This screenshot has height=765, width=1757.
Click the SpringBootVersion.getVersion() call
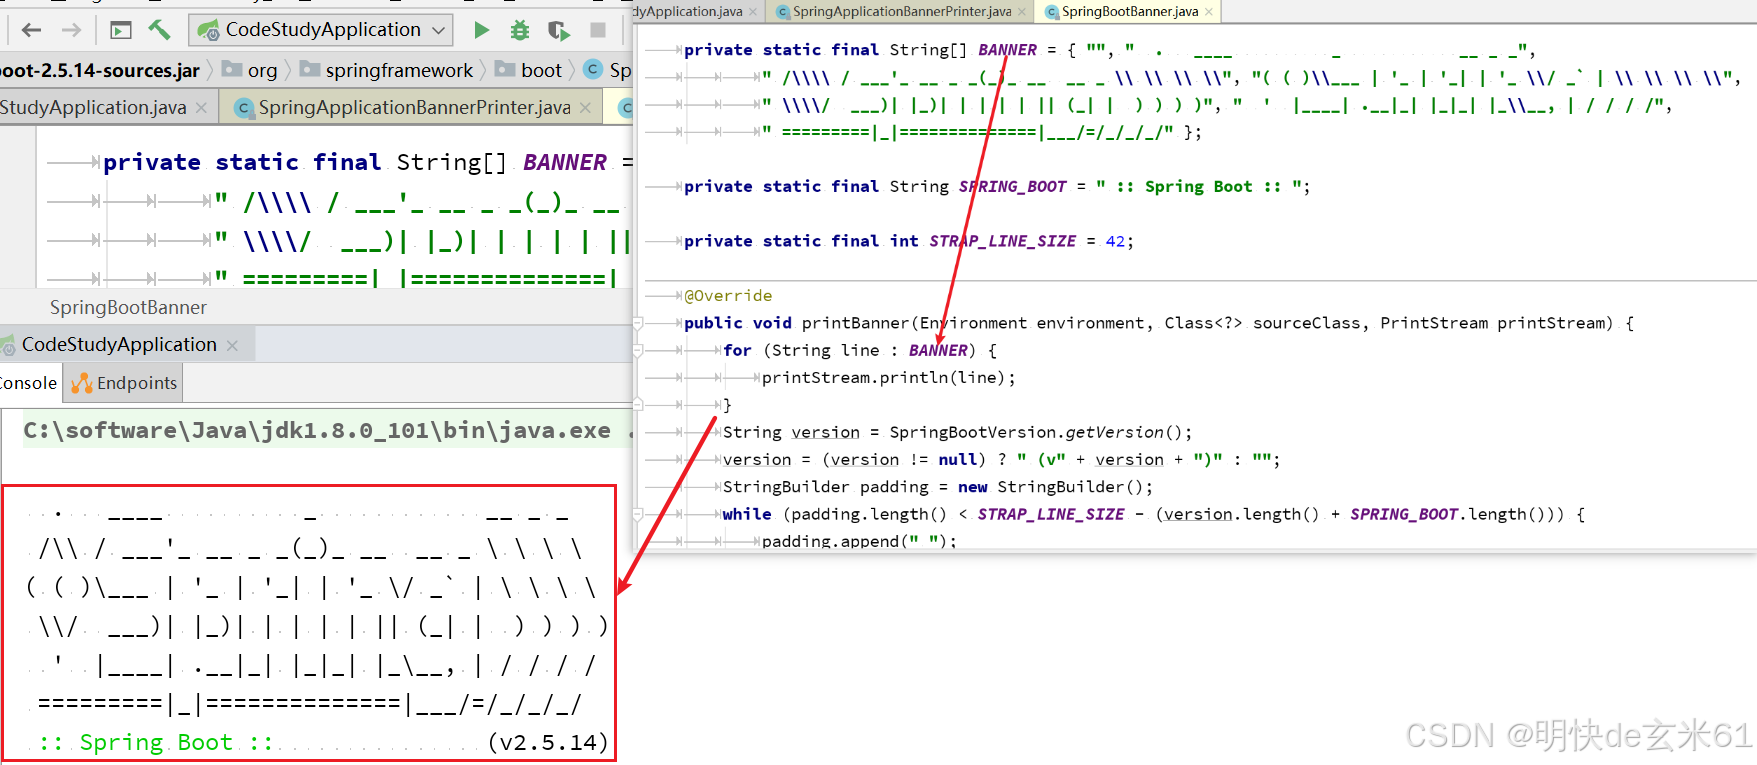coord(1037,432)
